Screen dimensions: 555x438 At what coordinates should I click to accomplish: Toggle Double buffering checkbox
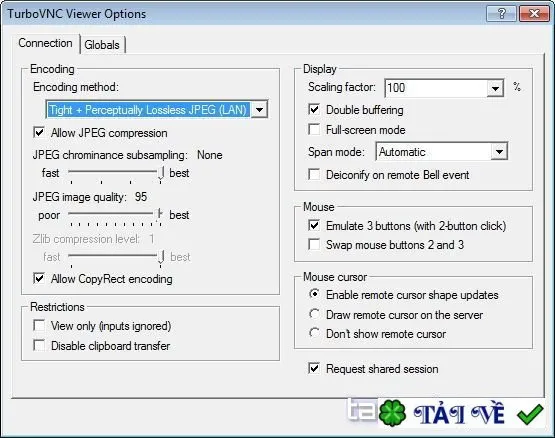click(x=314, y=110)
